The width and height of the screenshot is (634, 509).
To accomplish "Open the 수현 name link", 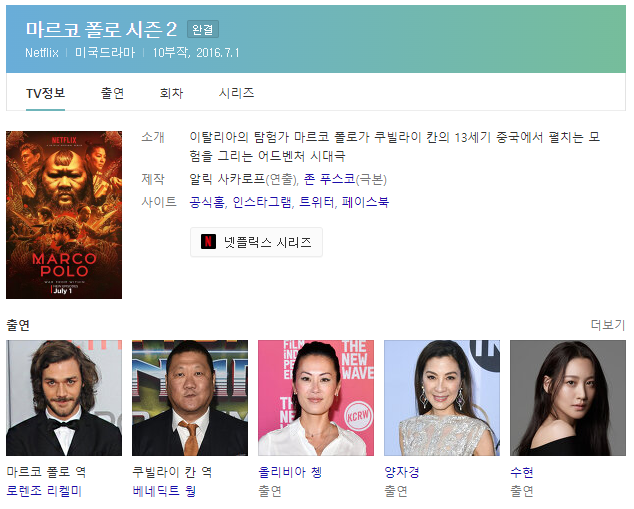I will tap(522, 472).
